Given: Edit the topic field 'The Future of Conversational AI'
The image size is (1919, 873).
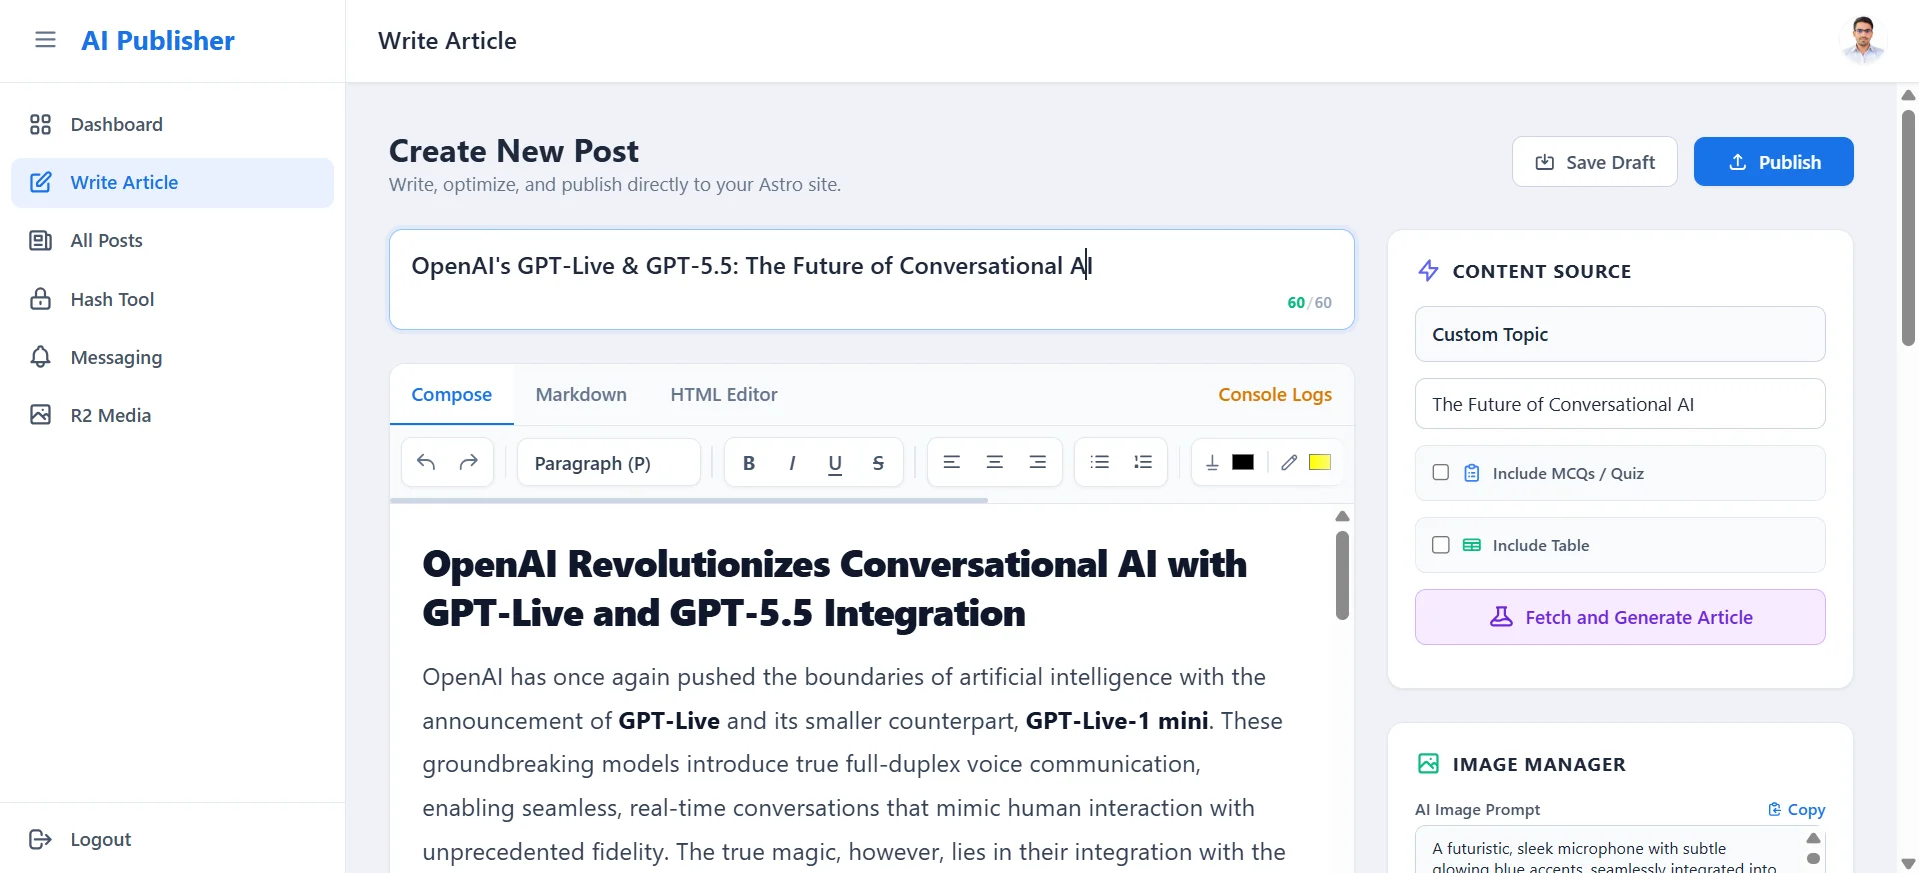Looking at the screenshot, I should click(x=1620, y=404).
